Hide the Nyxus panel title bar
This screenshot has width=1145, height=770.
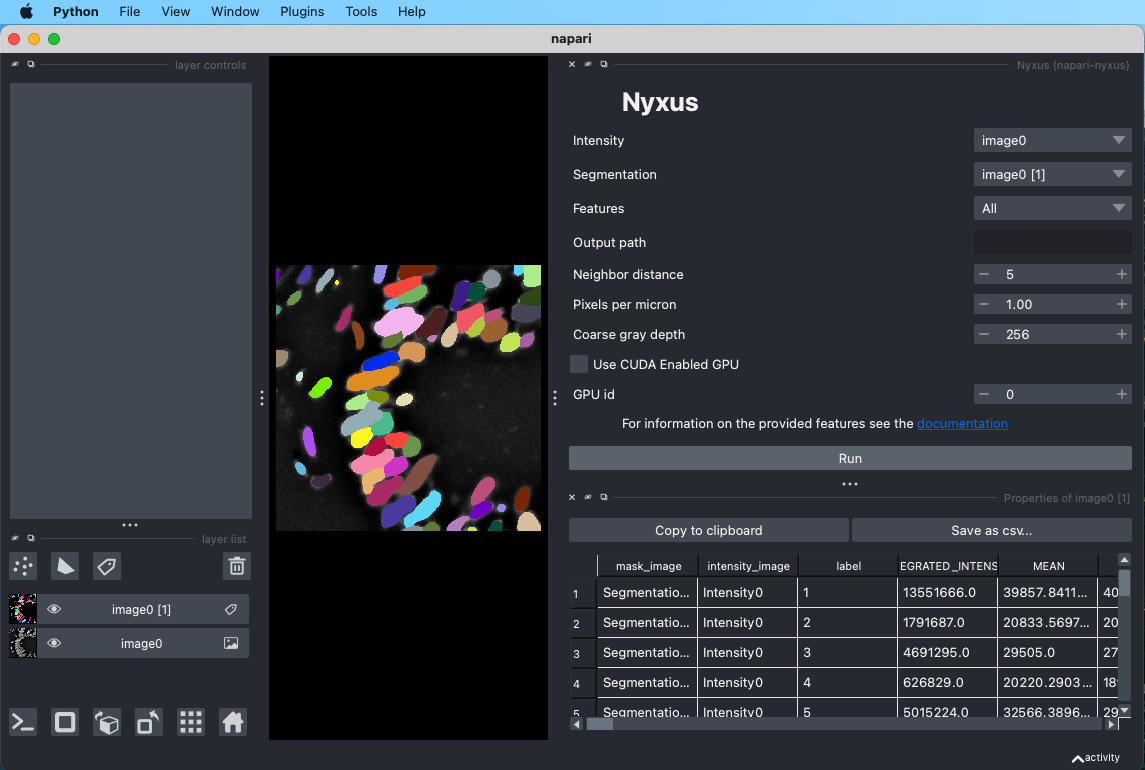(x=588, y=64)
